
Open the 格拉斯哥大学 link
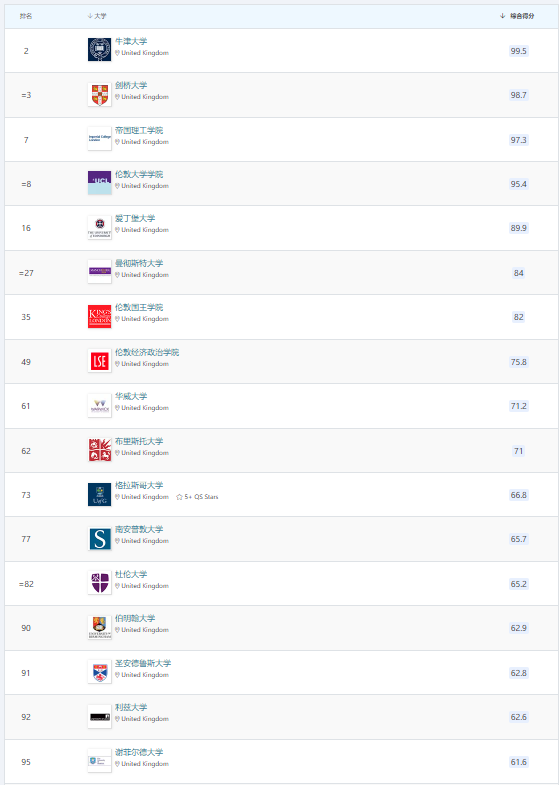139,486
